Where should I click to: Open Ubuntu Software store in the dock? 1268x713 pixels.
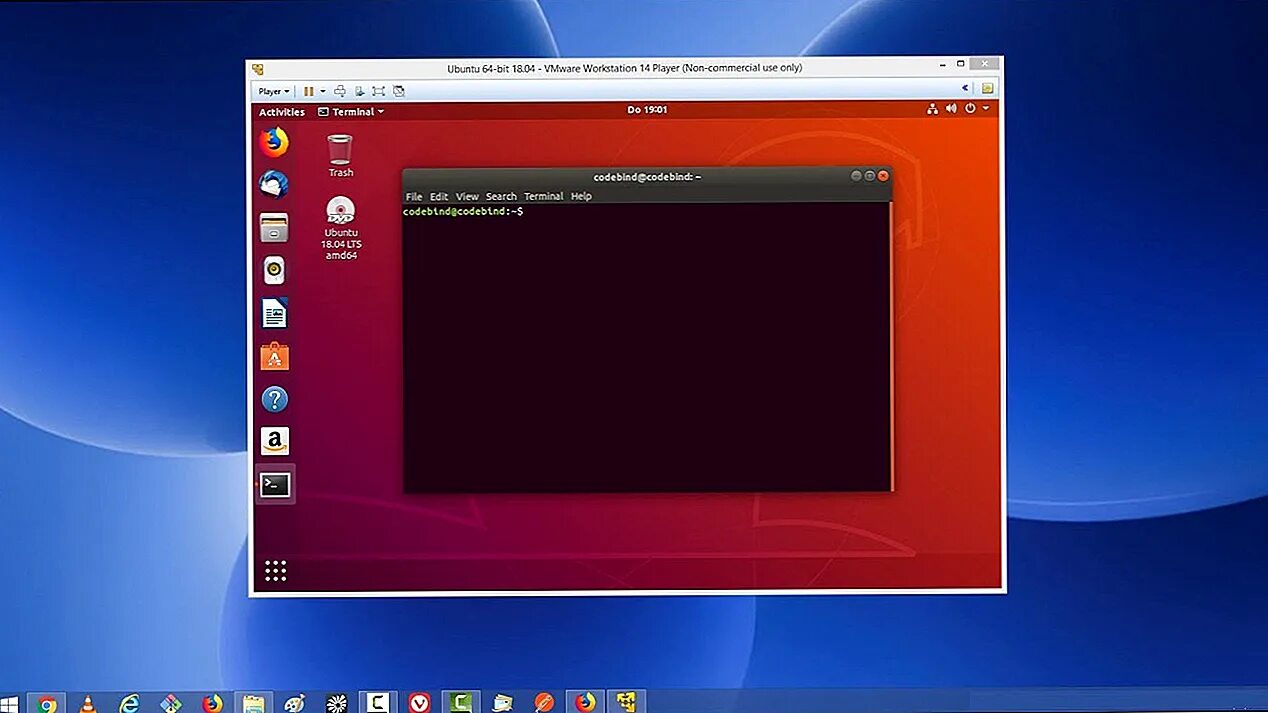coord(273,356)
